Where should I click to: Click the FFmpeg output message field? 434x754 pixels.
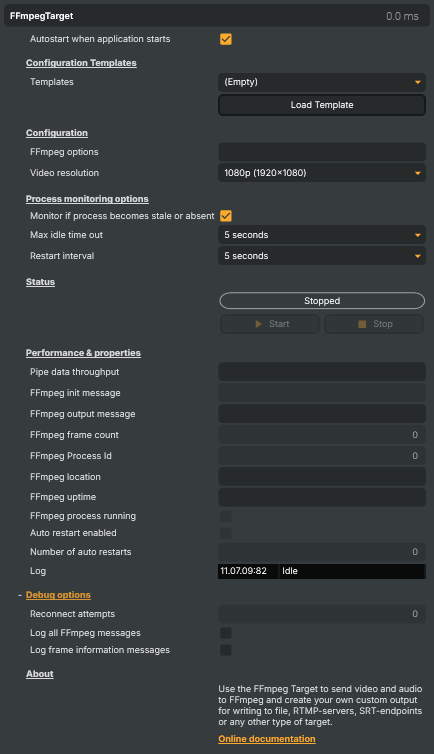coord(322,414)
